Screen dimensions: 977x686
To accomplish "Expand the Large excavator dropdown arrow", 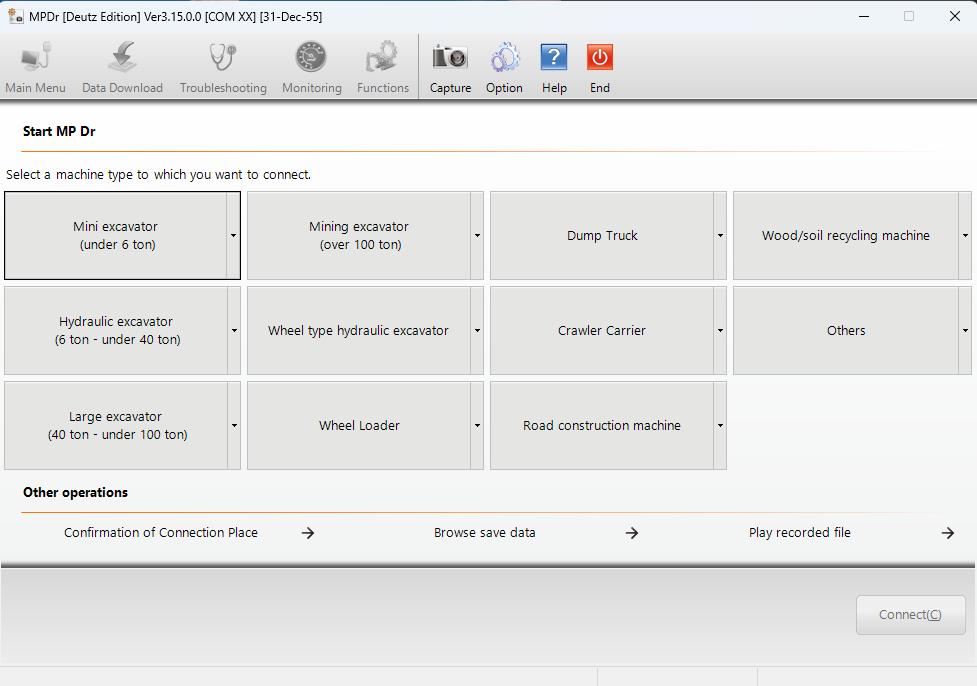I will 234,426.
